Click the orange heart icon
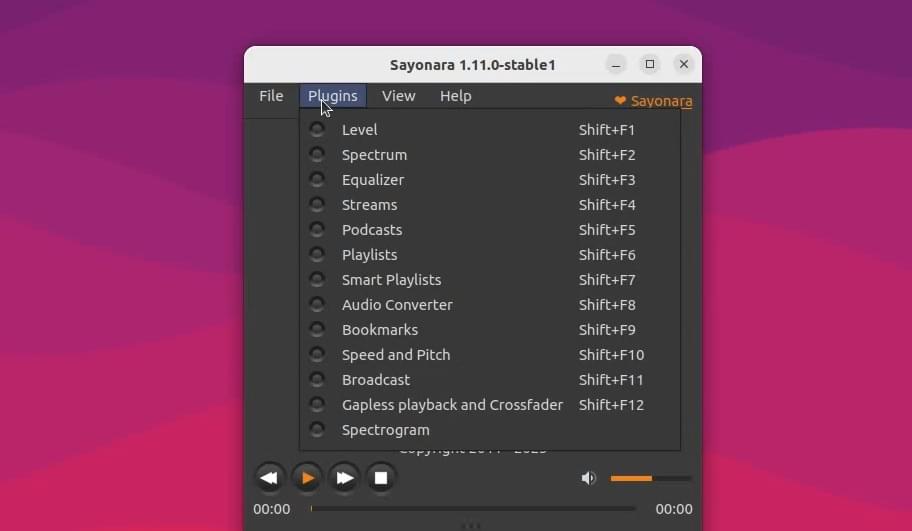Viewport: 912px width, 531px height. 620,101
